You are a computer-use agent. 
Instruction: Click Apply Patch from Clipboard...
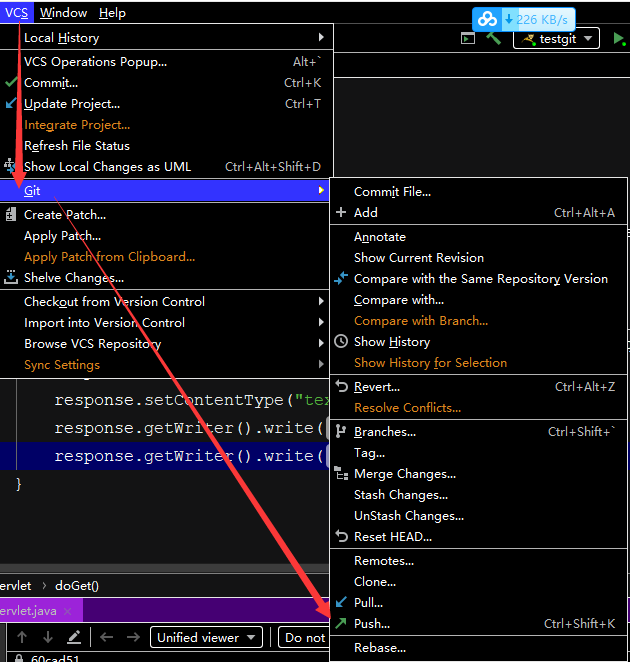click(x=164, y=257)
